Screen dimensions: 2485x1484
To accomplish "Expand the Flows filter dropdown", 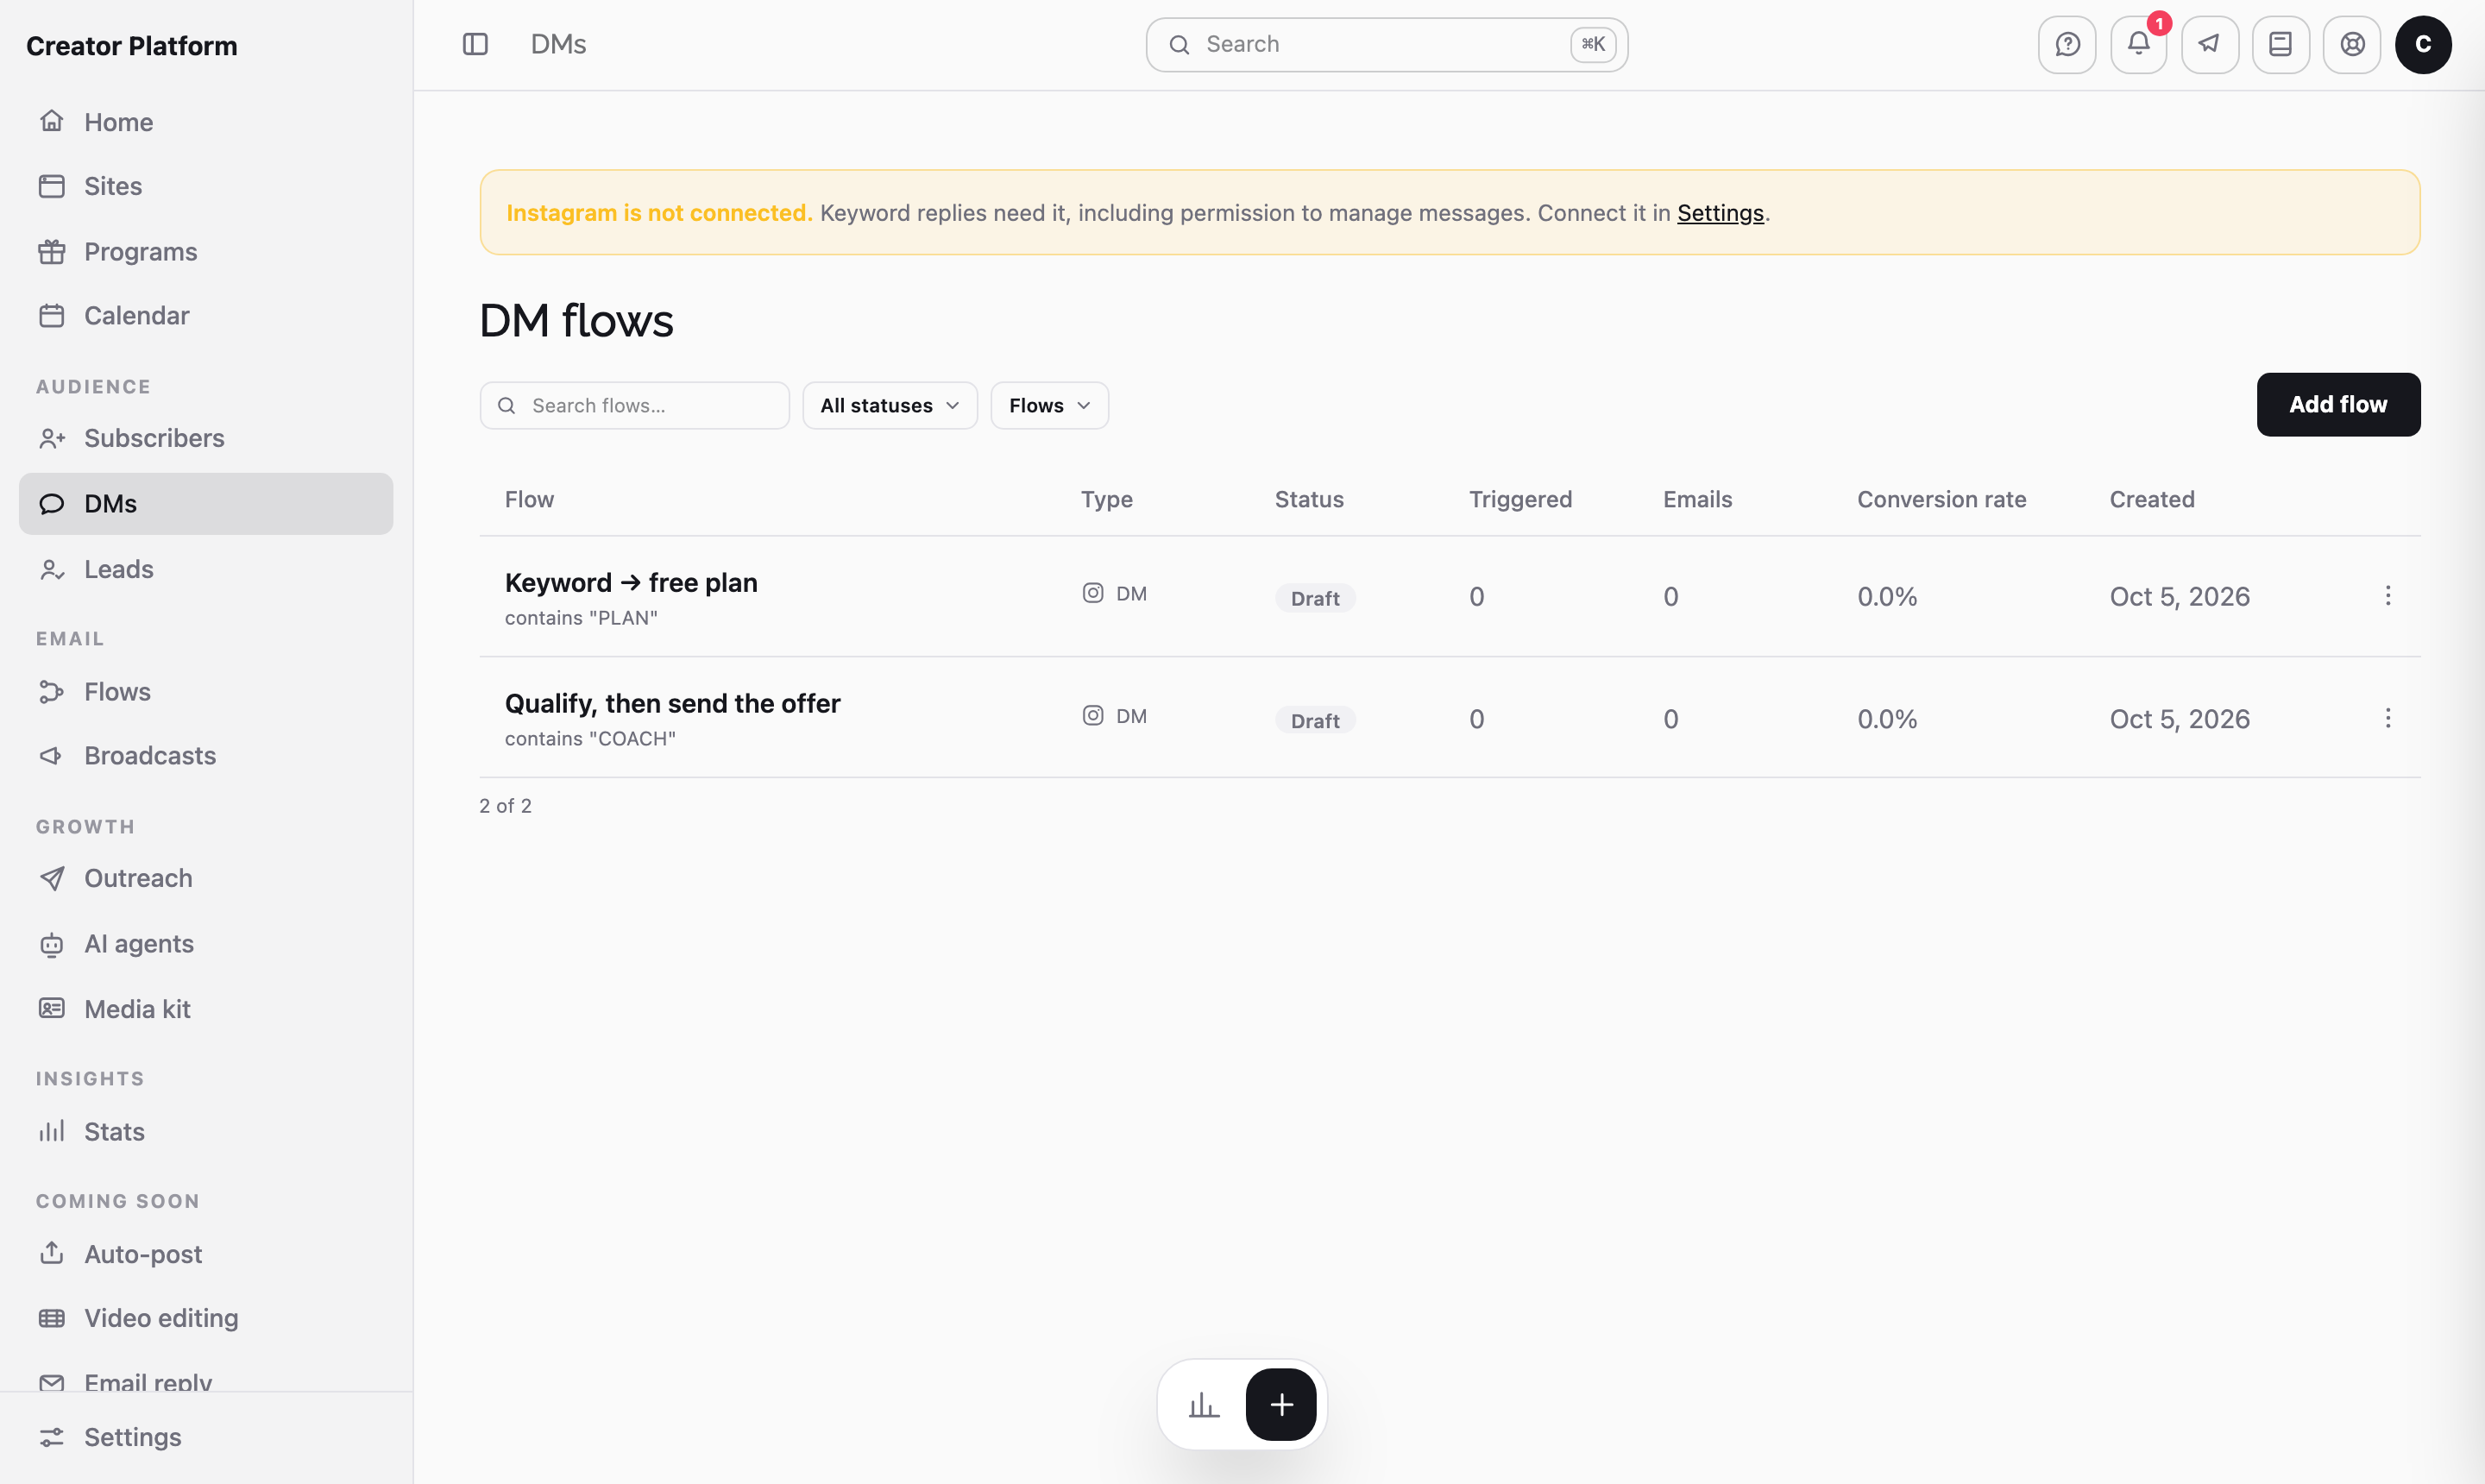I will pos(1049,405).
